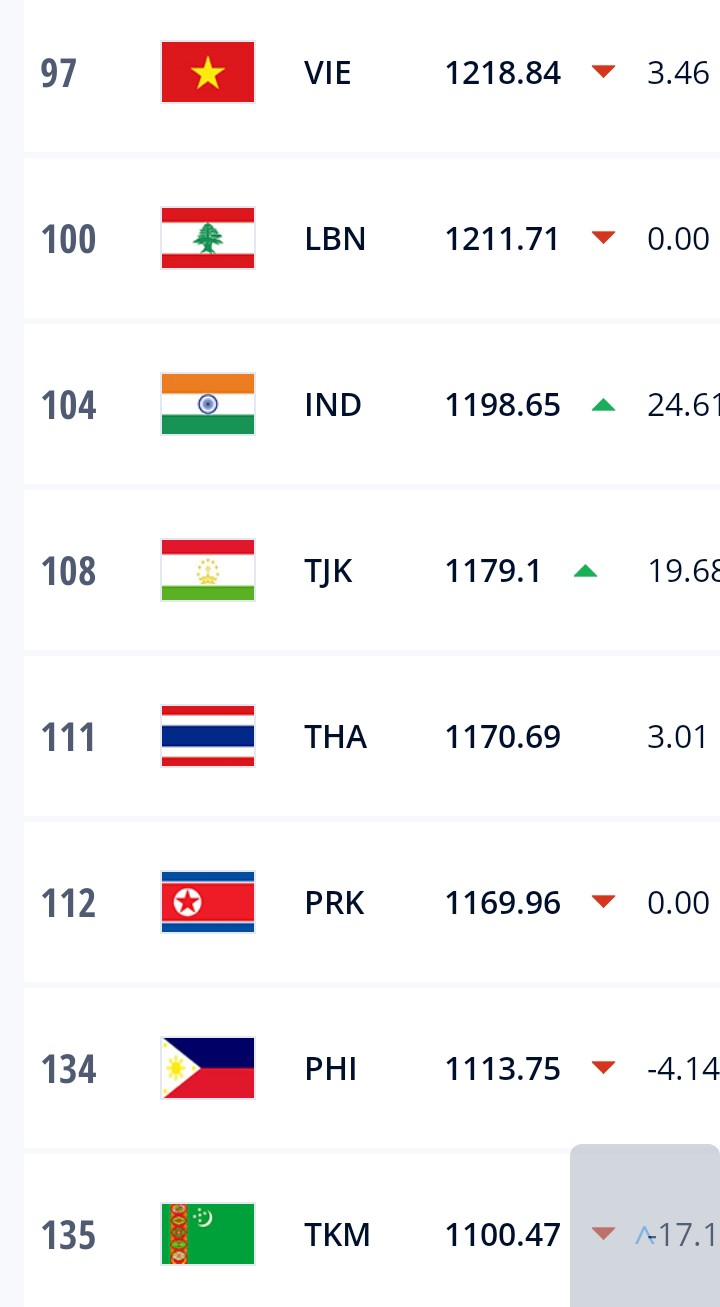Tap the Vietnam flag icon
The image size is (720, 1307).
[208, 72]
